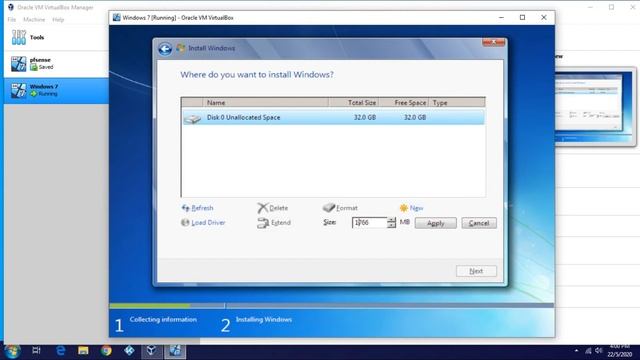Click the Type column header

(457, 103)
